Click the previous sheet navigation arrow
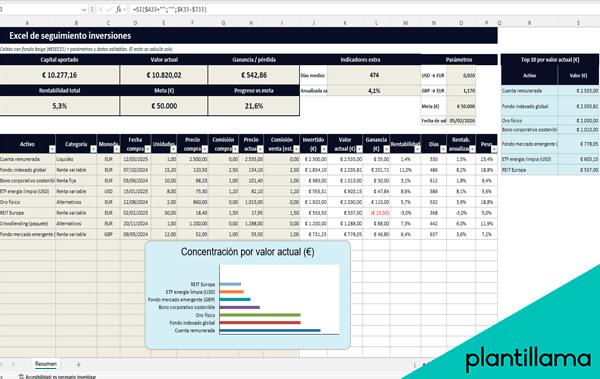 [x=2, y=365]
